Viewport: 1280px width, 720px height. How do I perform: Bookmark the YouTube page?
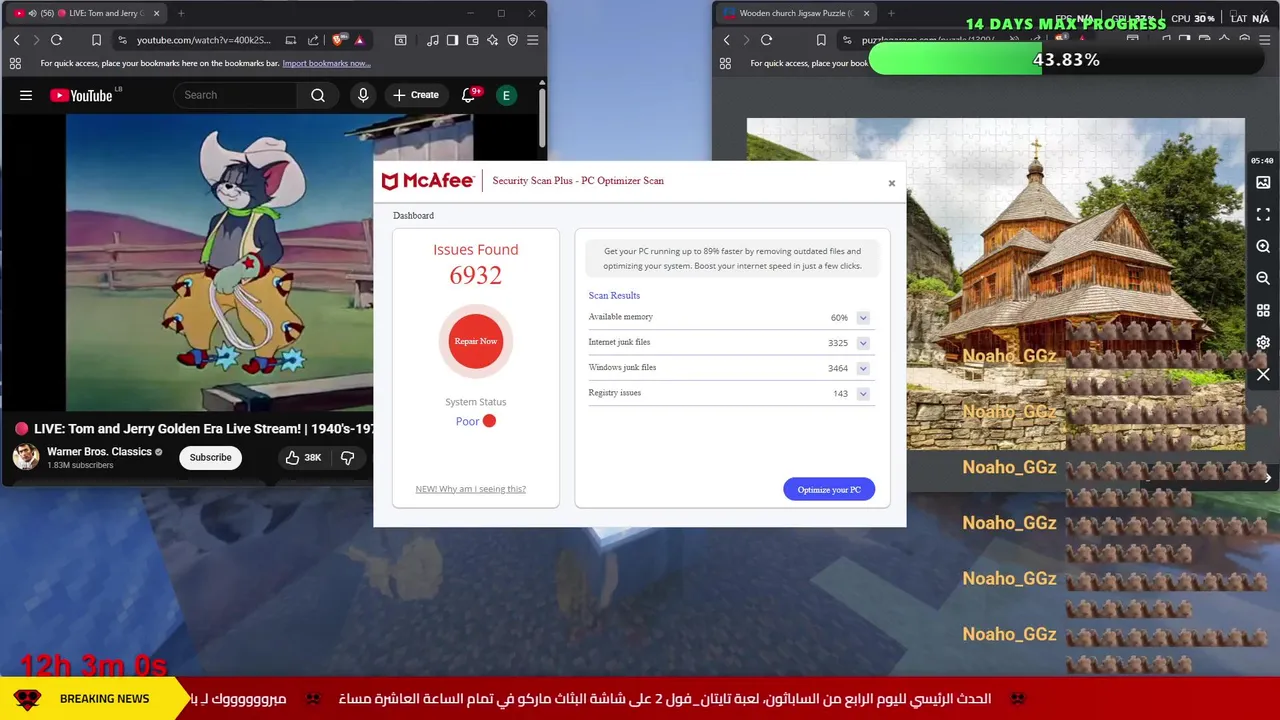pos(96,40)
